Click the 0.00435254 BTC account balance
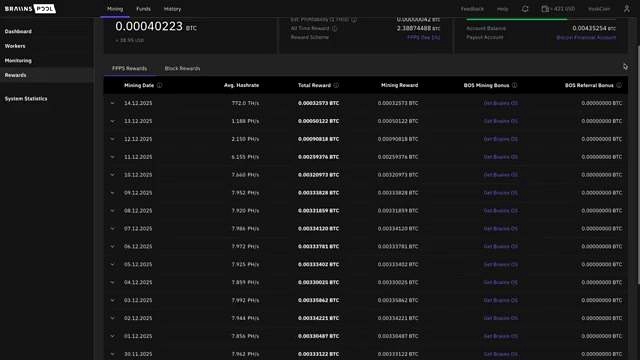Viewport: 640px width, 360px height. (594, 29)
